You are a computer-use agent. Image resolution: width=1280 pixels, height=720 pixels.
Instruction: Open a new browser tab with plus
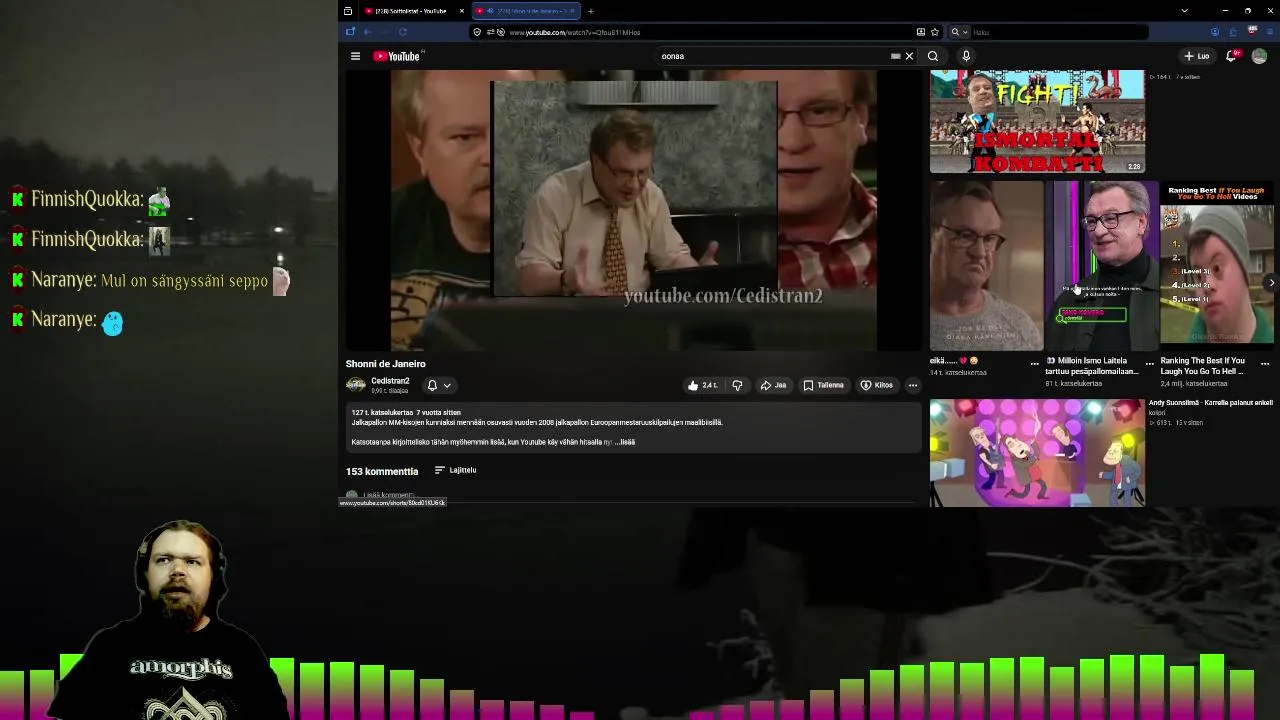tap(591, 11)
